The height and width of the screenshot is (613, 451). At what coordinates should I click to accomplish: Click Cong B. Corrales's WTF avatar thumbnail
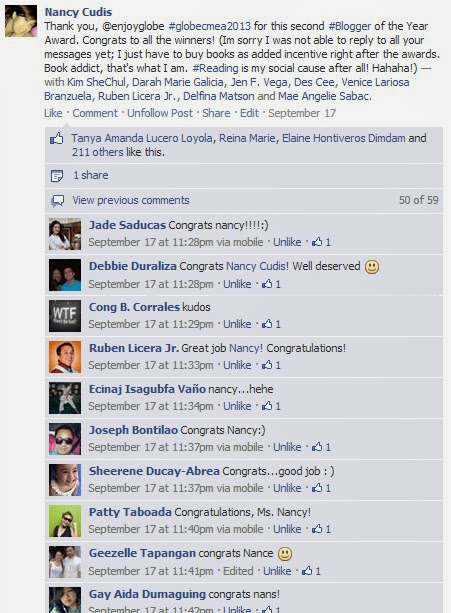pyautogui.click(x=65, y=316)
